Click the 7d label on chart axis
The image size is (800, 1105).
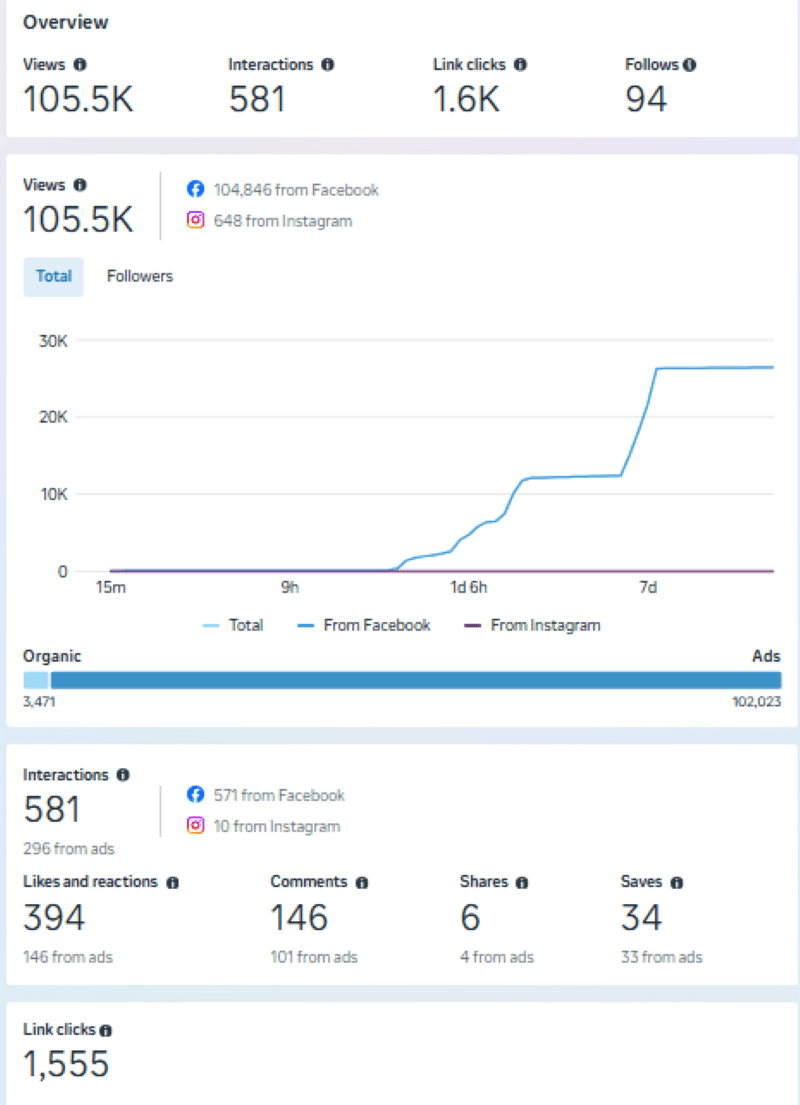click(x=648, y=587)
